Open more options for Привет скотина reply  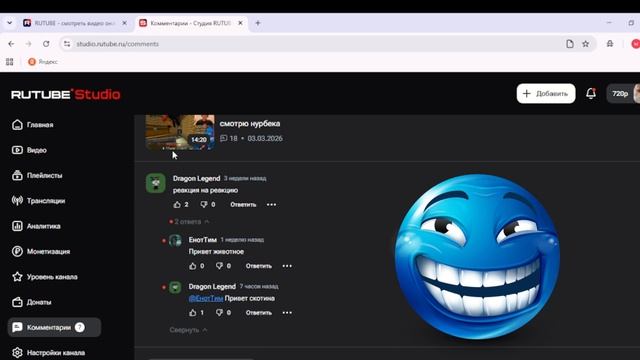[x=287, y=313]
